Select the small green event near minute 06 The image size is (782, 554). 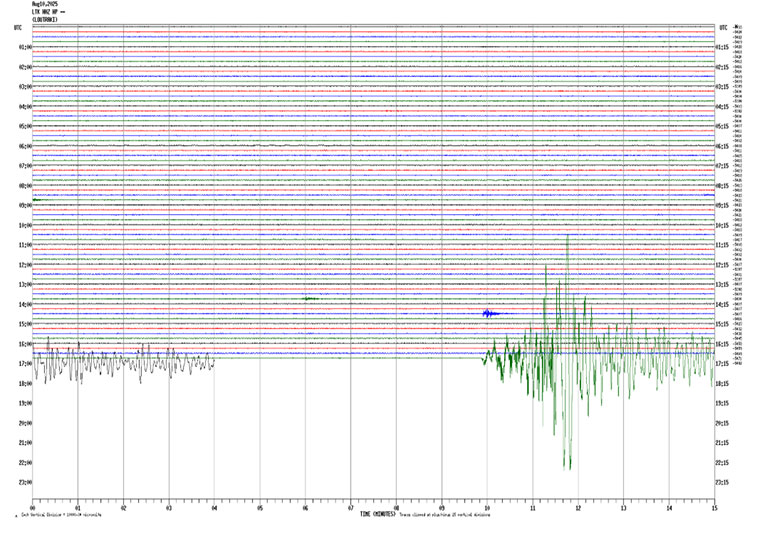coord(309,299)
